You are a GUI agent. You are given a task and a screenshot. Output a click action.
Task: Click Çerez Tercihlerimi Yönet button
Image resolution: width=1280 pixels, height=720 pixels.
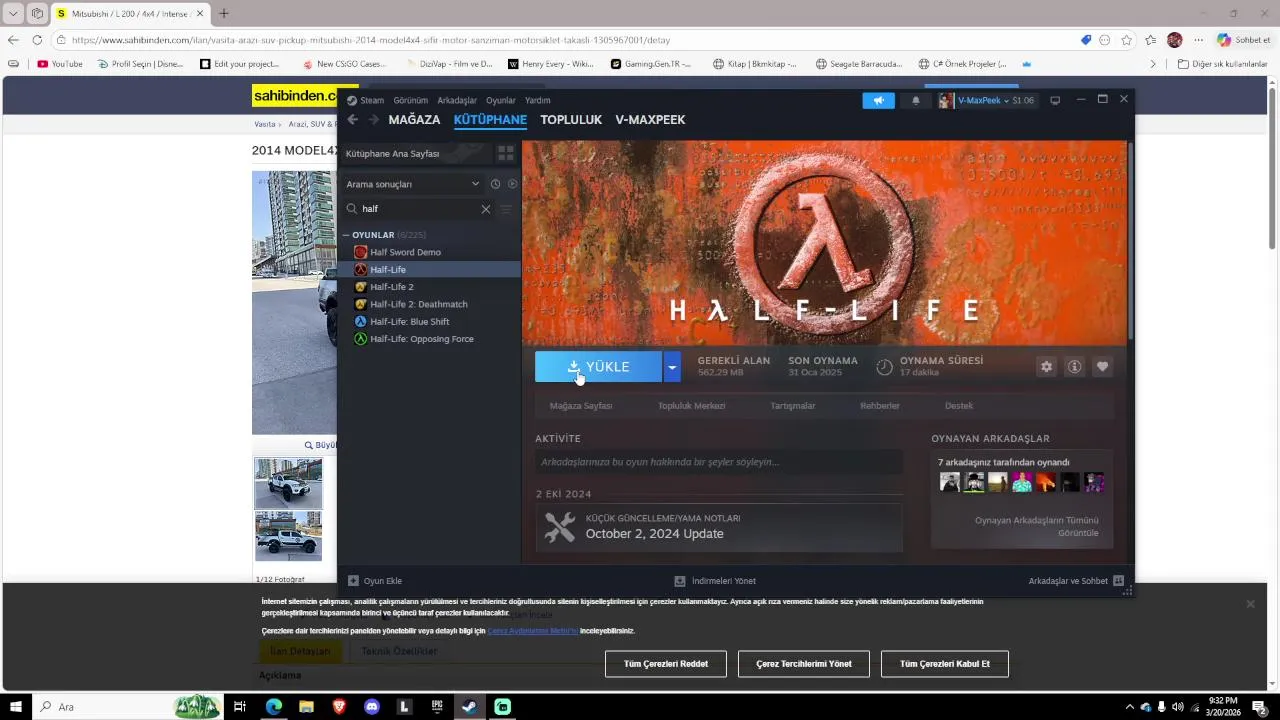pyautogui.click(x=804, y=664)
